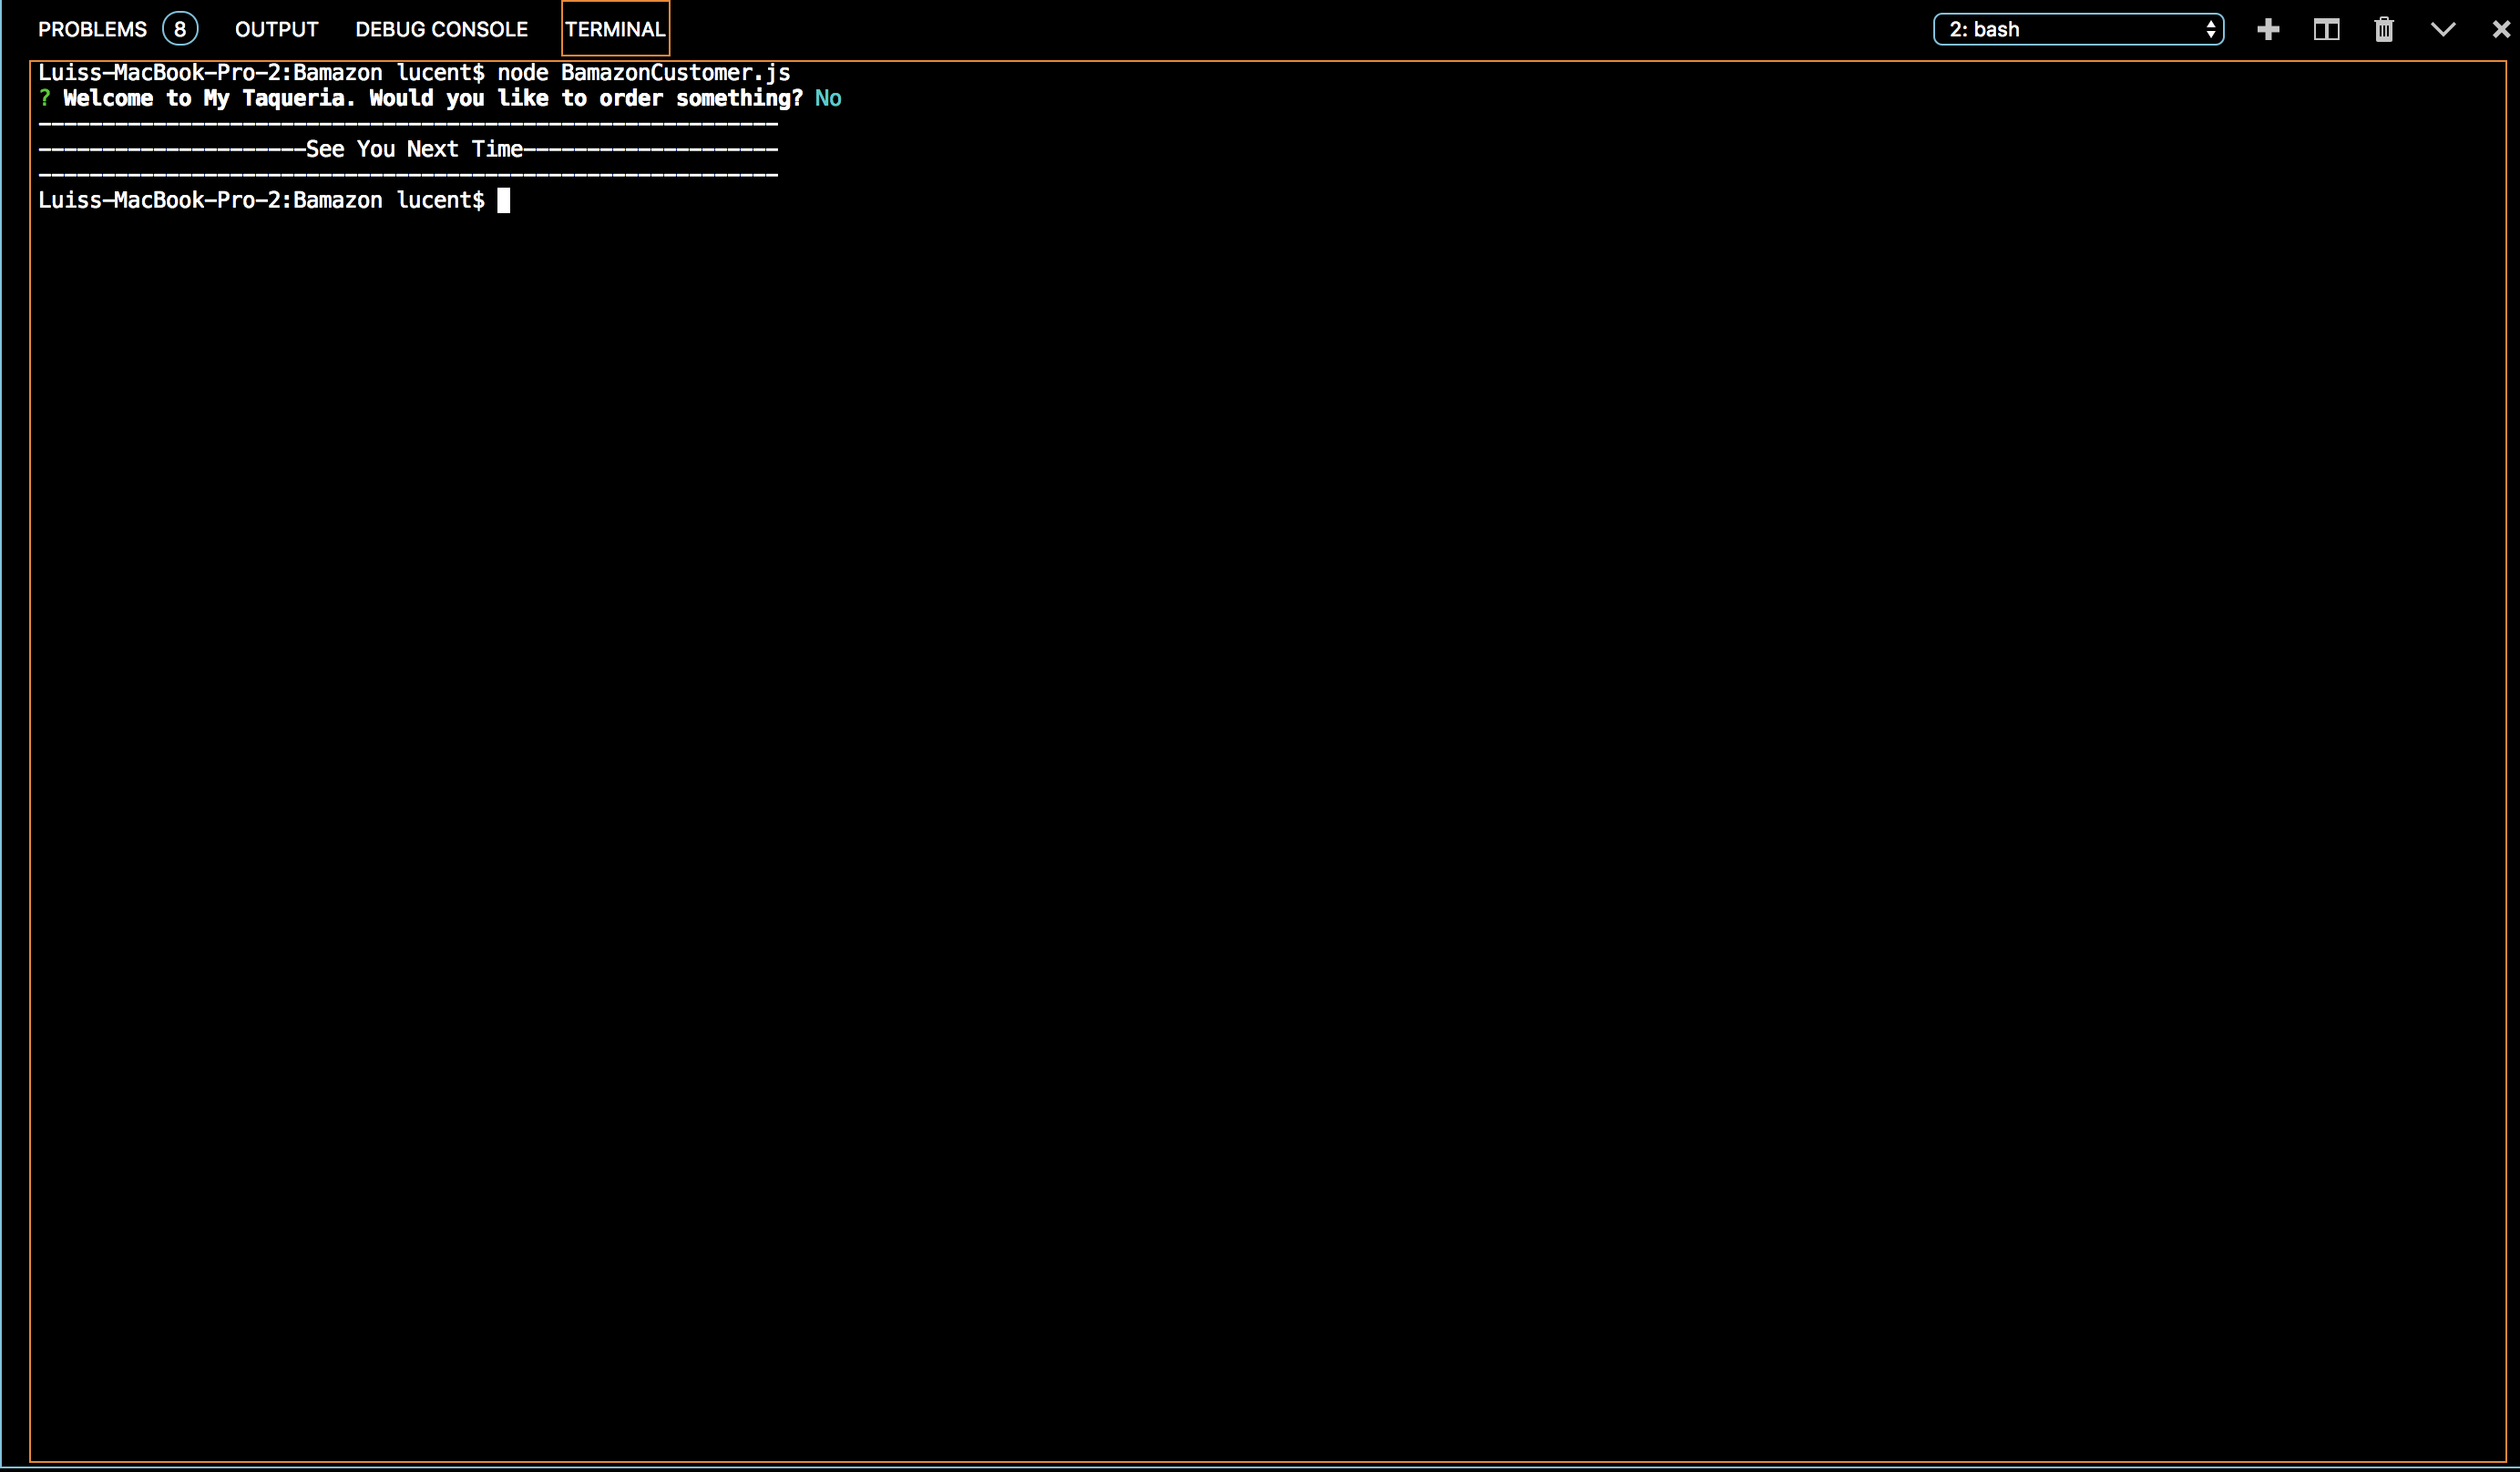This screenshot has height=1472, width=2520.
Task: Click the last 'Luiss-MacBook-Pro-2:Bamazon lucent$' prompt text
Action: pyautogui.click(x=260, y=200)
